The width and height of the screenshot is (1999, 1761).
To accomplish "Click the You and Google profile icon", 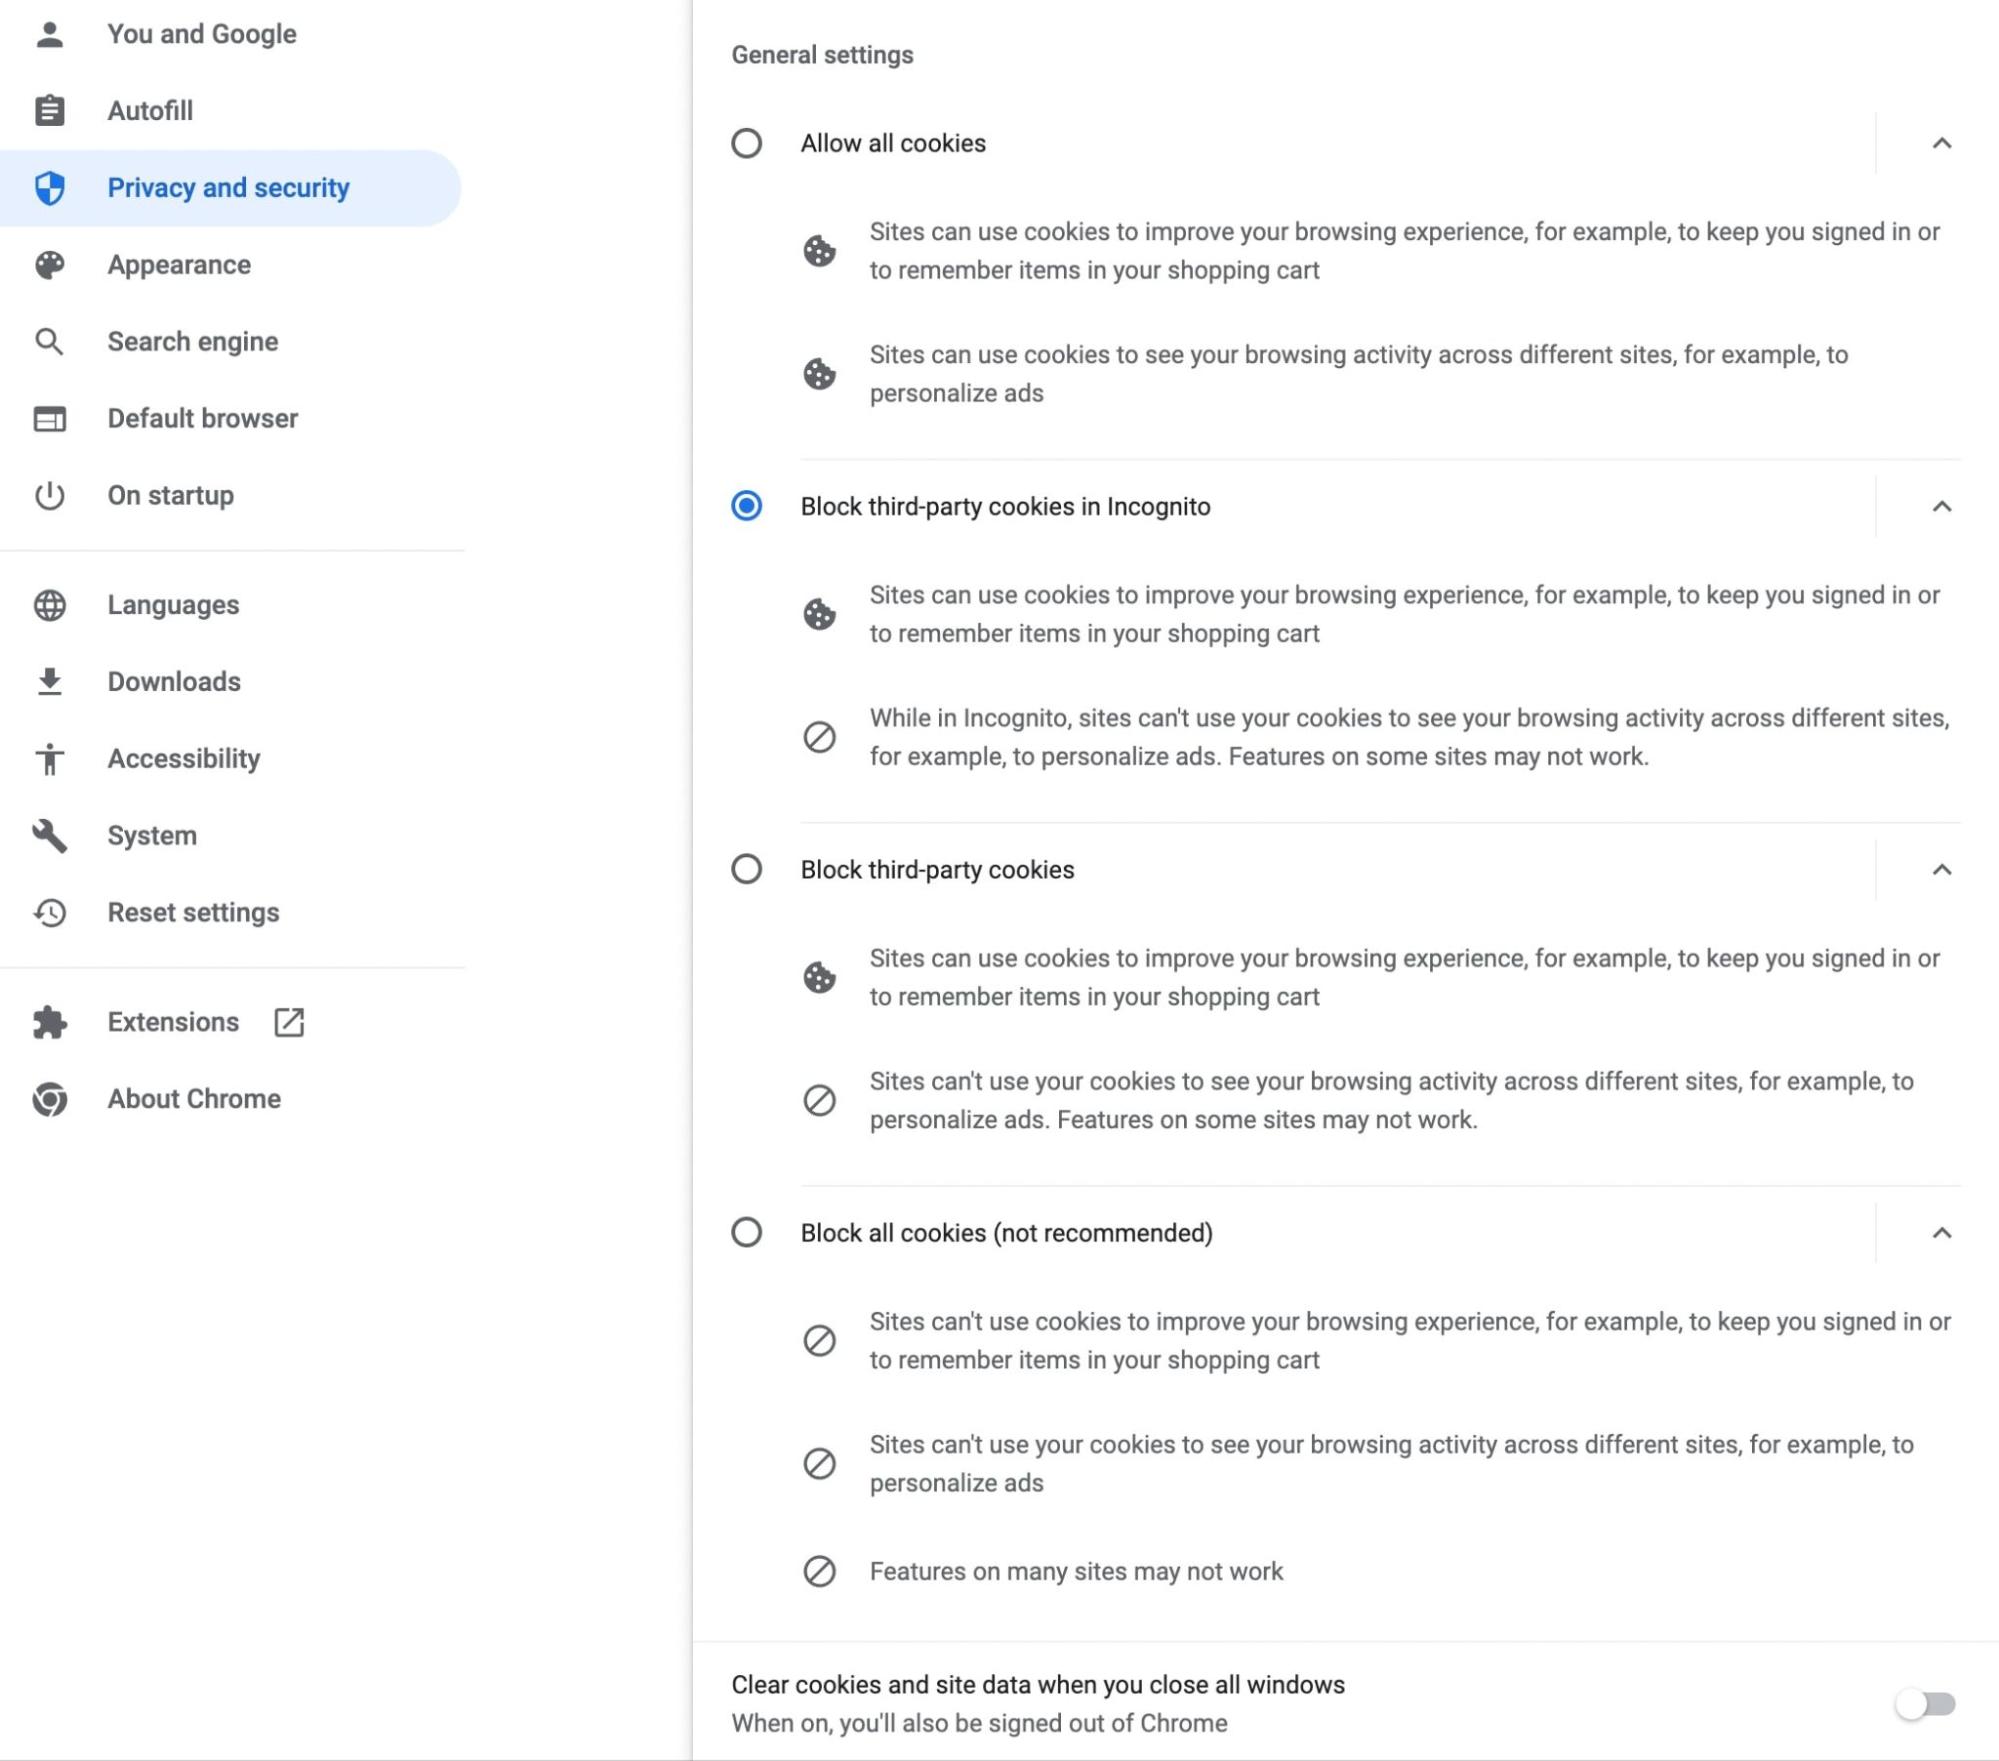I will tap(49, 33).
